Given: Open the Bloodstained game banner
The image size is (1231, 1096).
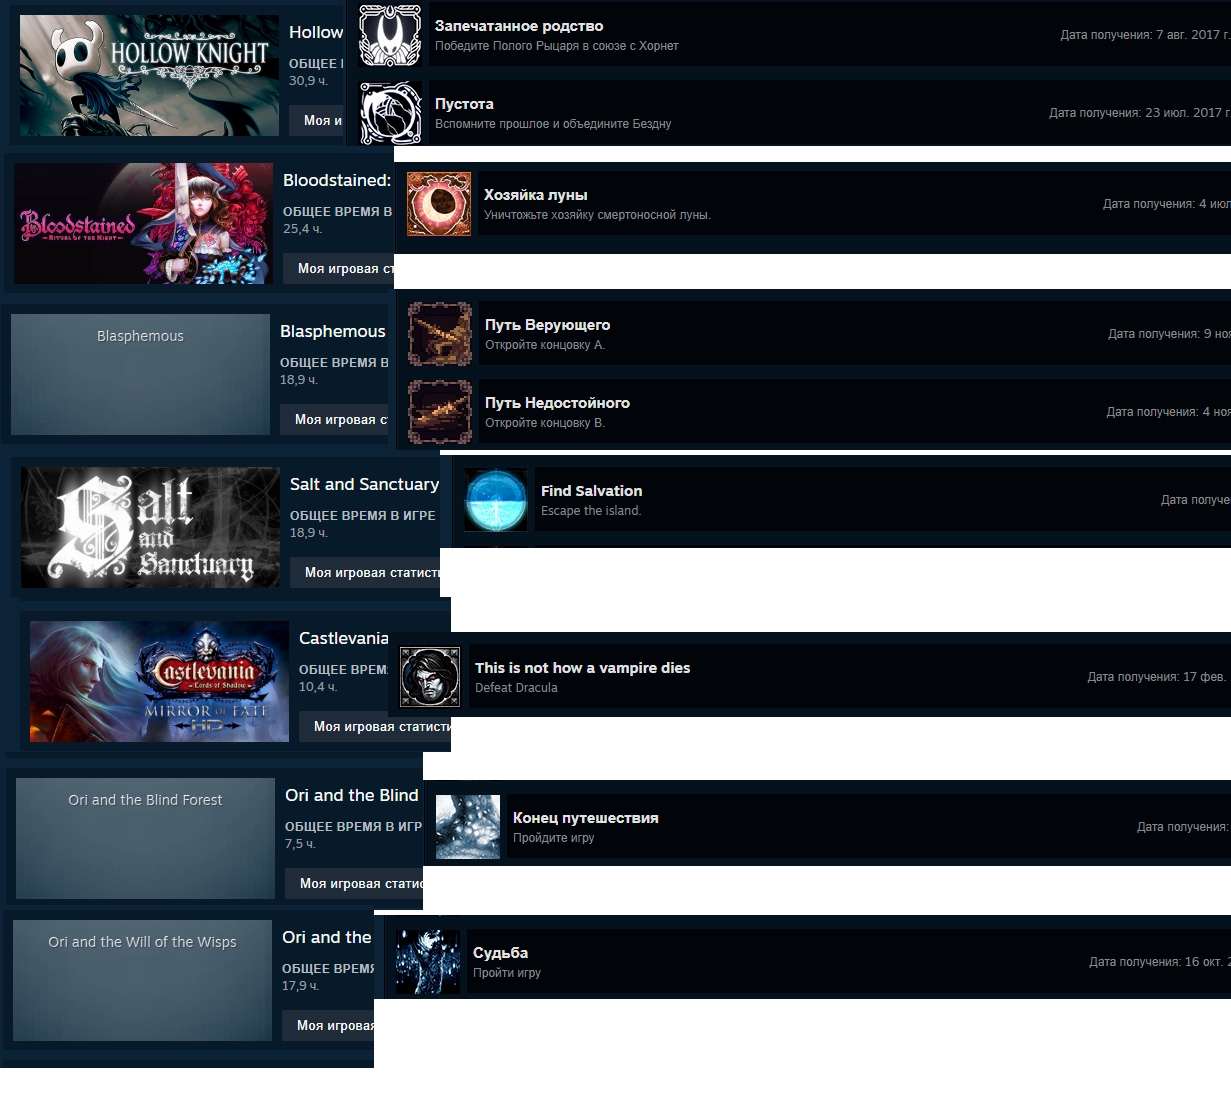Looking at the screenshot, I should click(143, 223).
